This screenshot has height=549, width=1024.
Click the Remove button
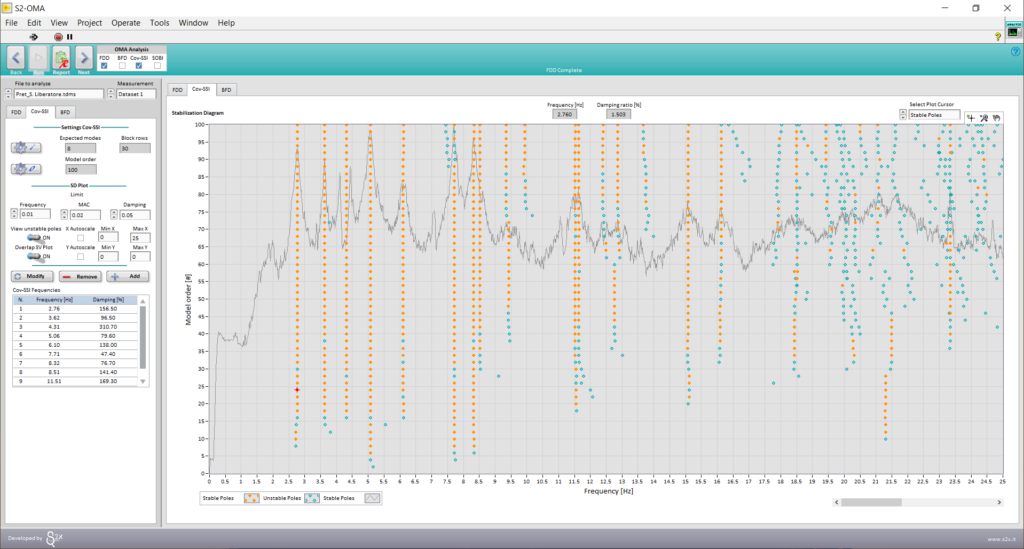pos(80,276)
